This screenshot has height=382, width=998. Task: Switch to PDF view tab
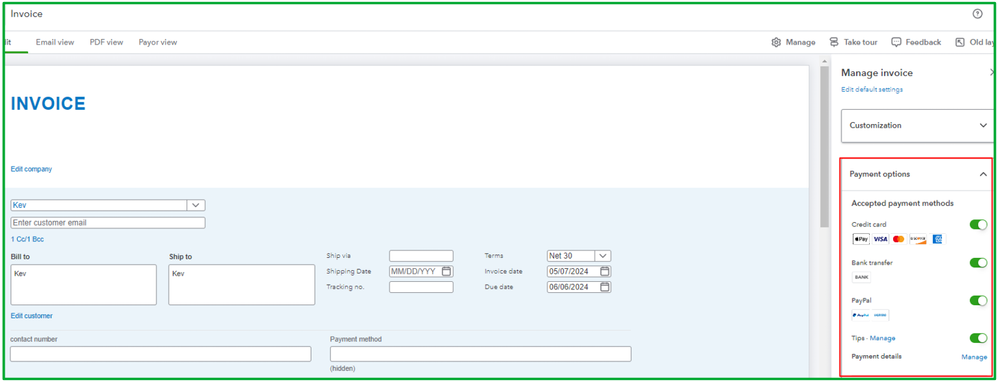click(x=106, y=42)
